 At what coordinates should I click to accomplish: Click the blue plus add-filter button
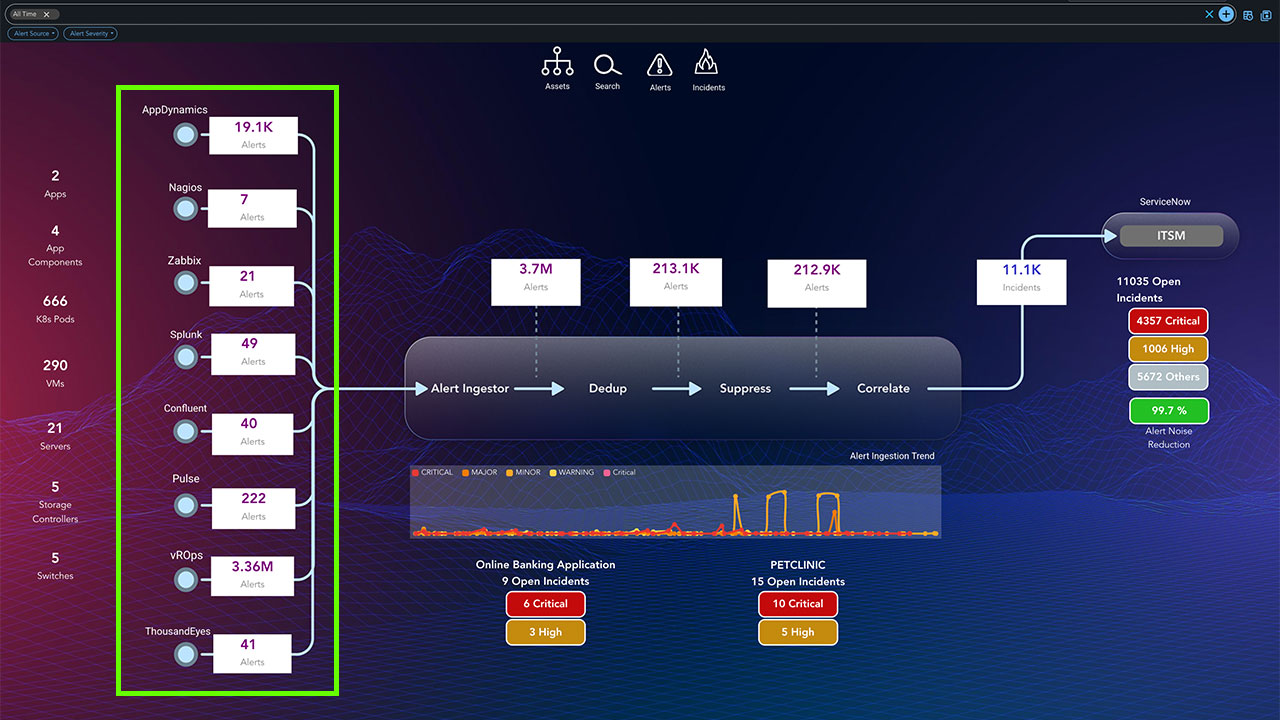(x=1226, y=14)
